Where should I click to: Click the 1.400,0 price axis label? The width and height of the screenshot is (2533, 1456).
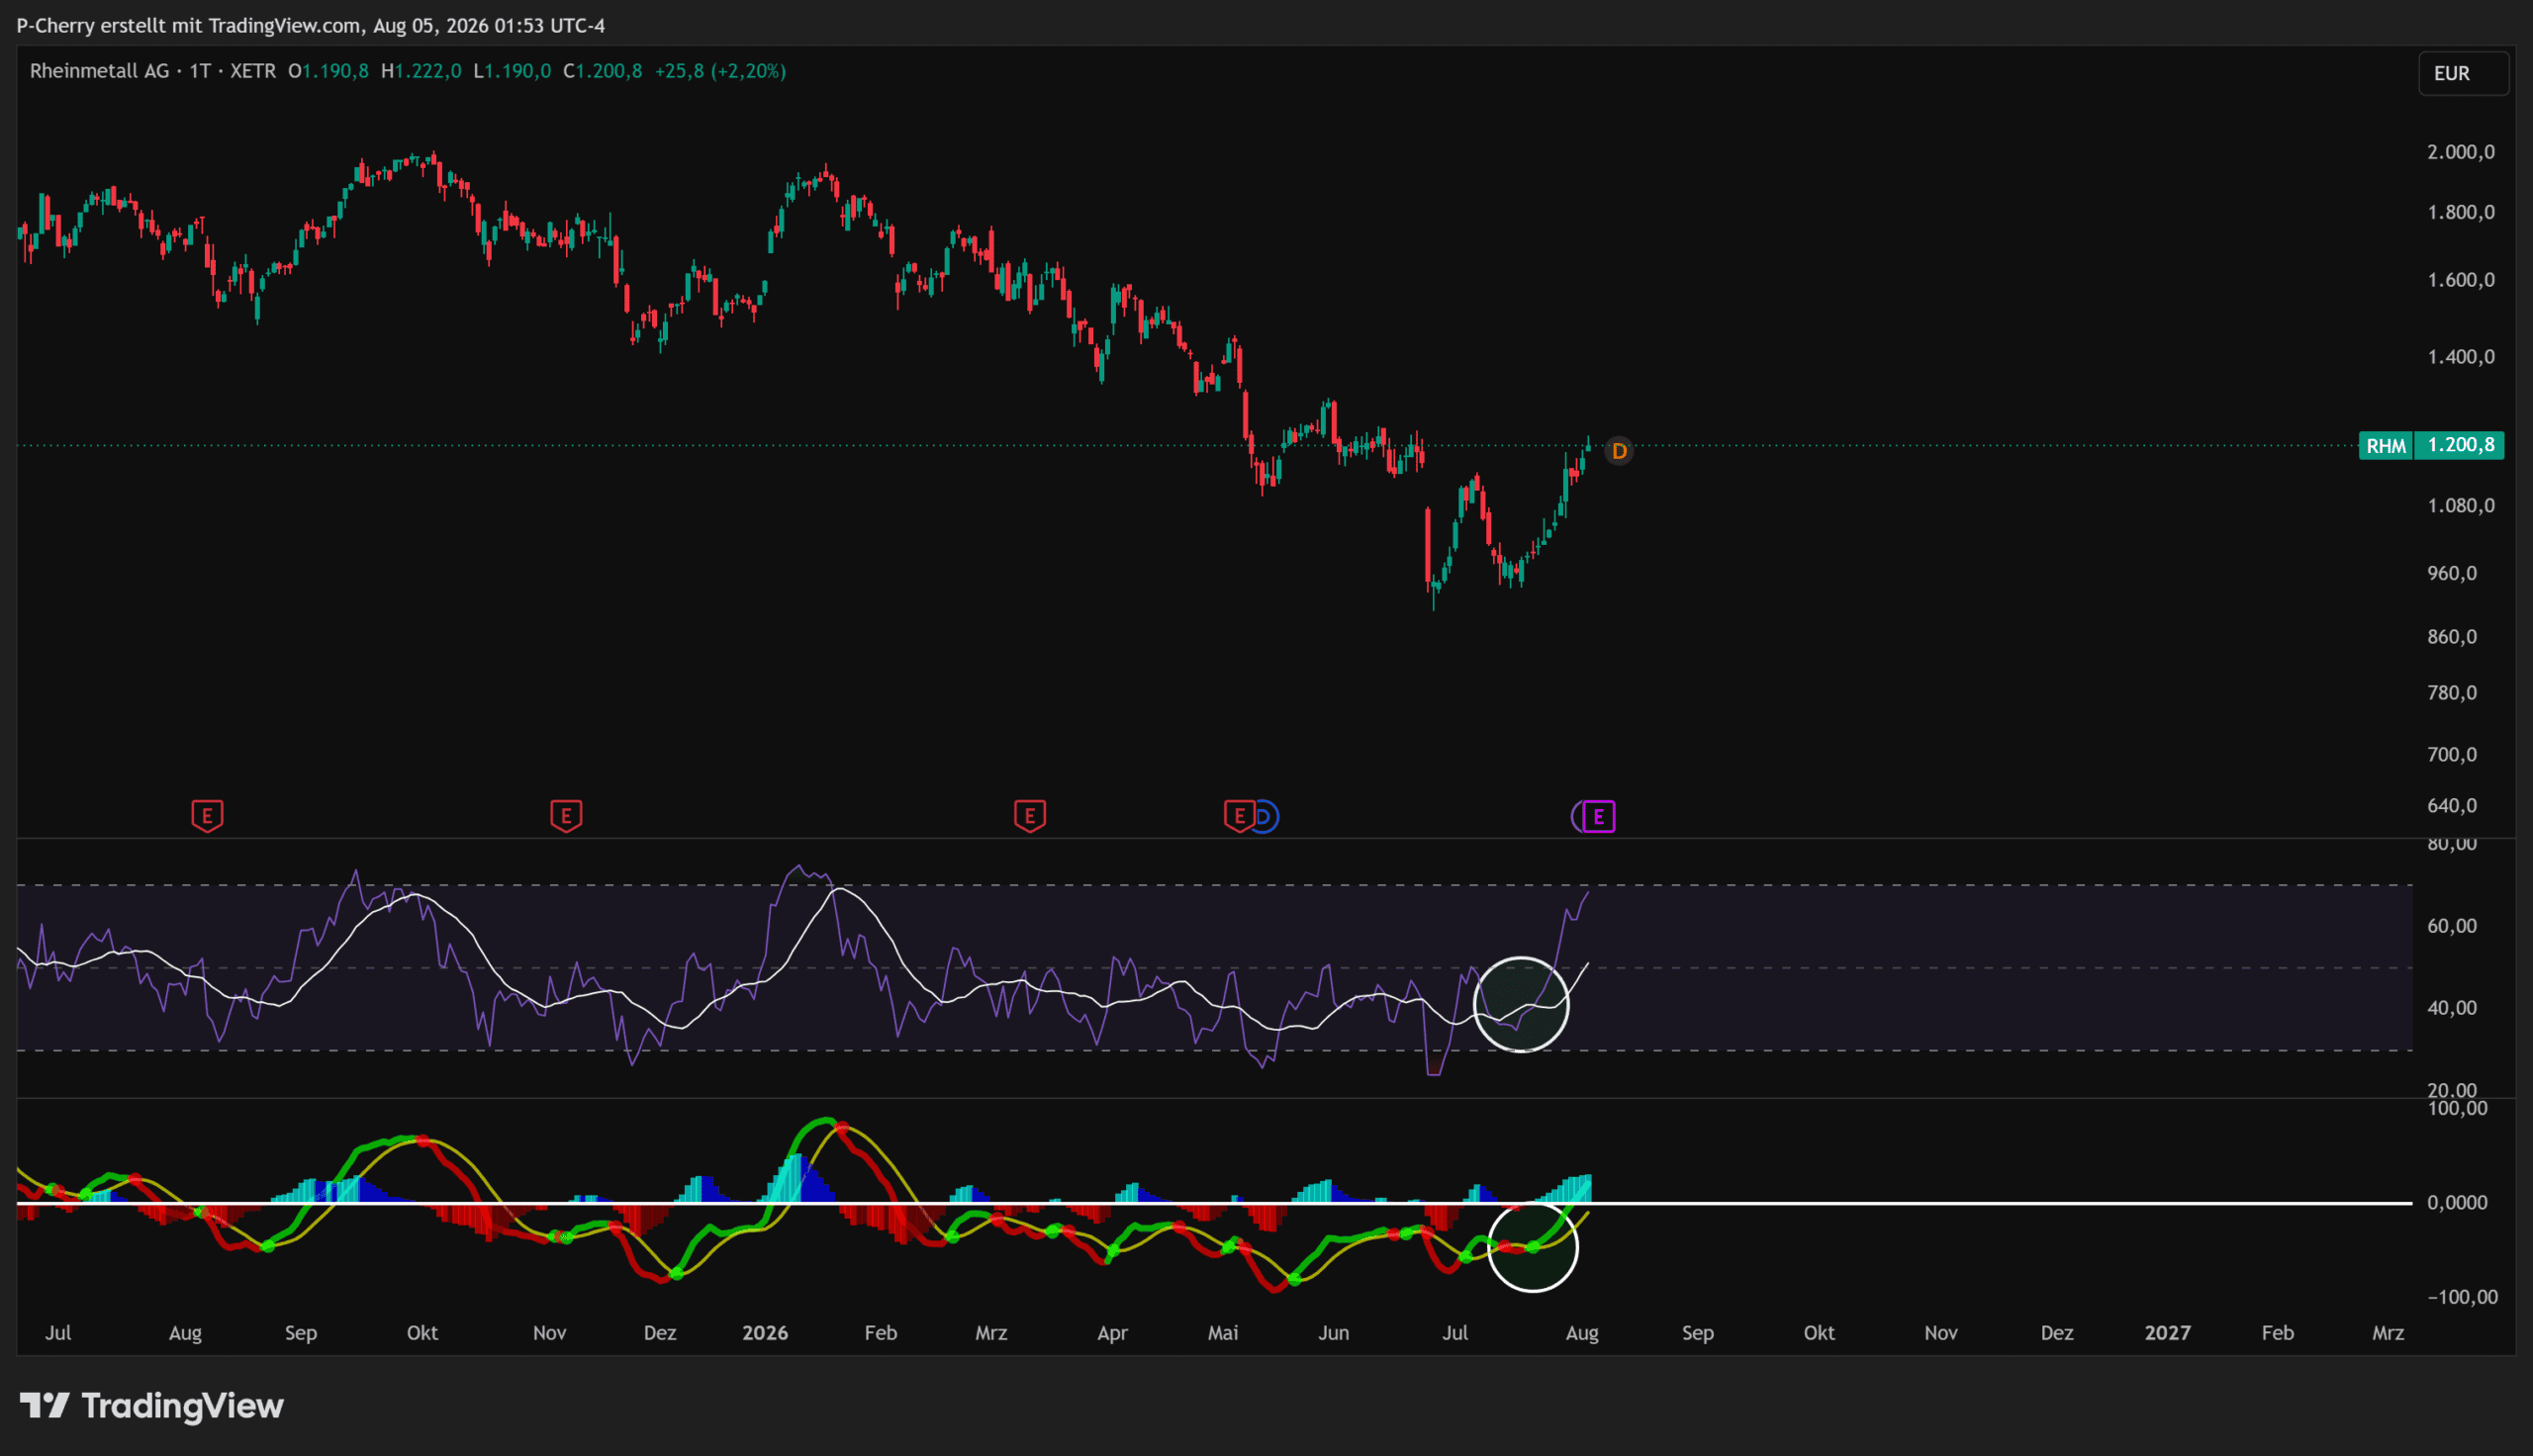(x=2461, y=357)
